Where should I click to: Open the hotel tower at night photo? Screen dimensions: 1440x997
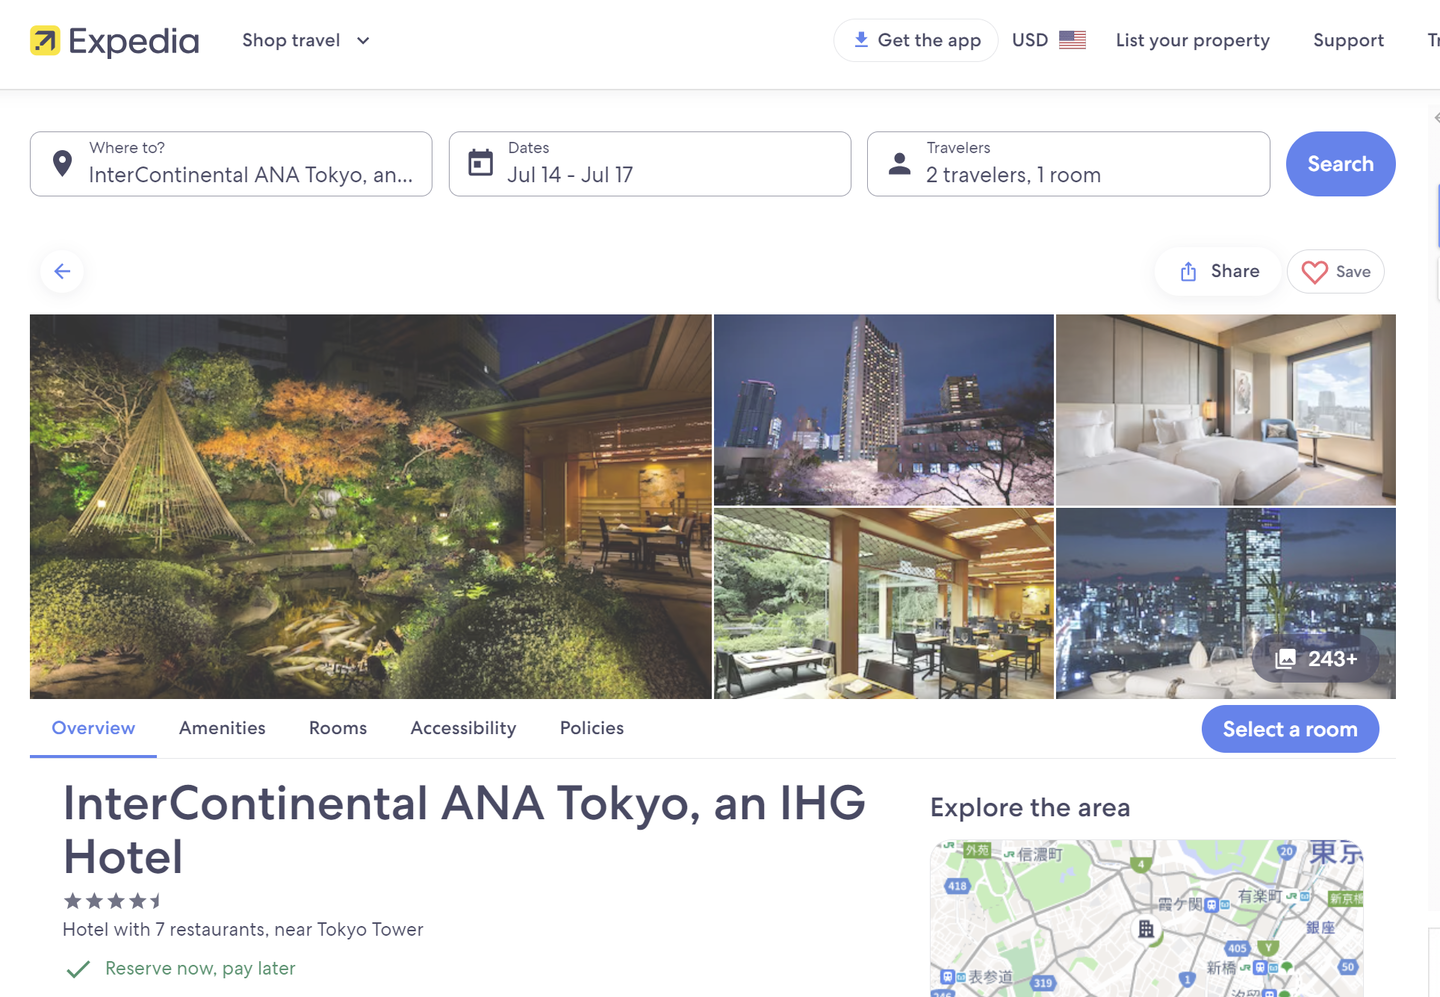click(884, 410)
